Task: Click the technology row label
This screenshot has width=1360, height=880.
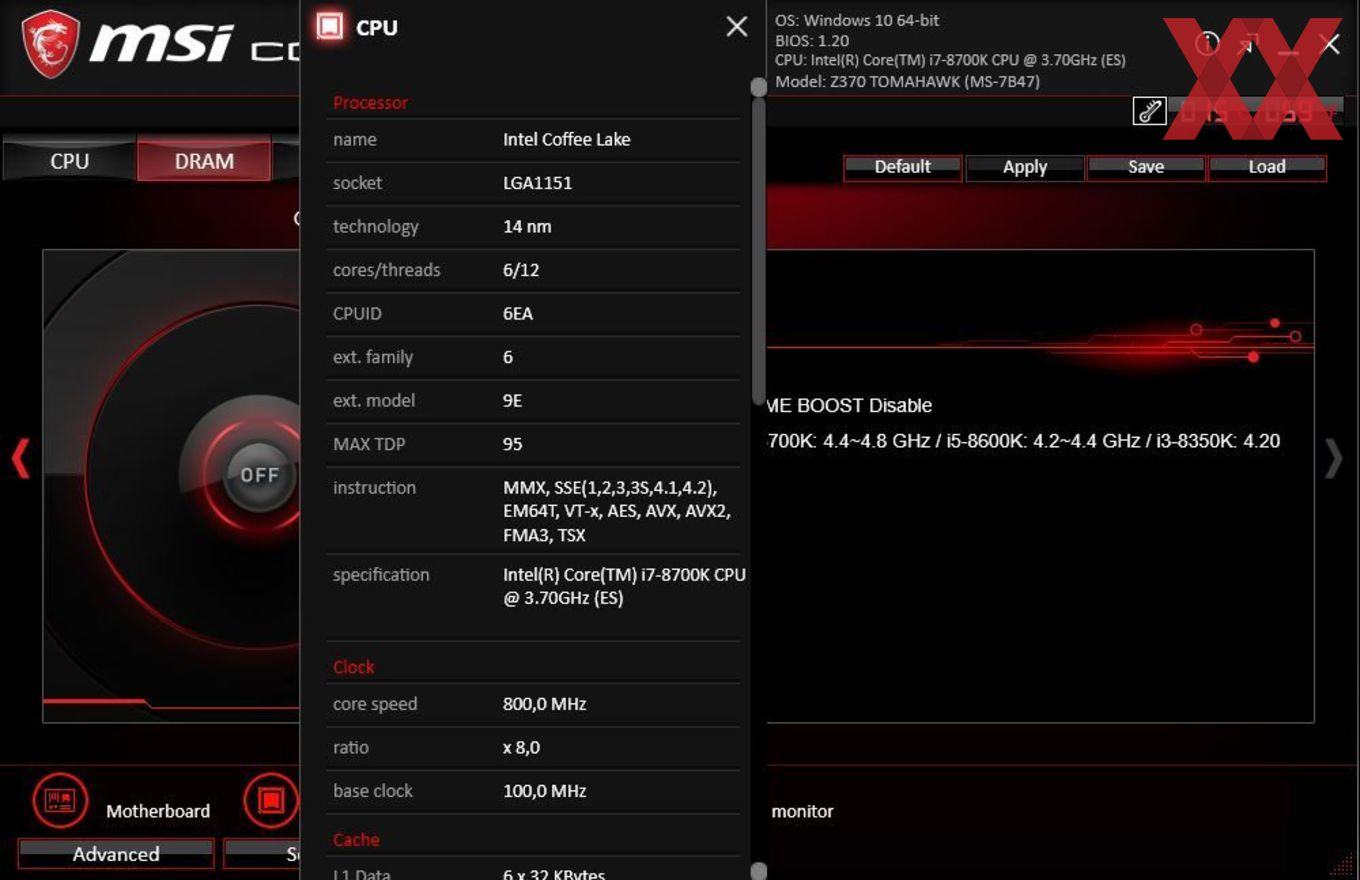Action: (x=376, y=227)
